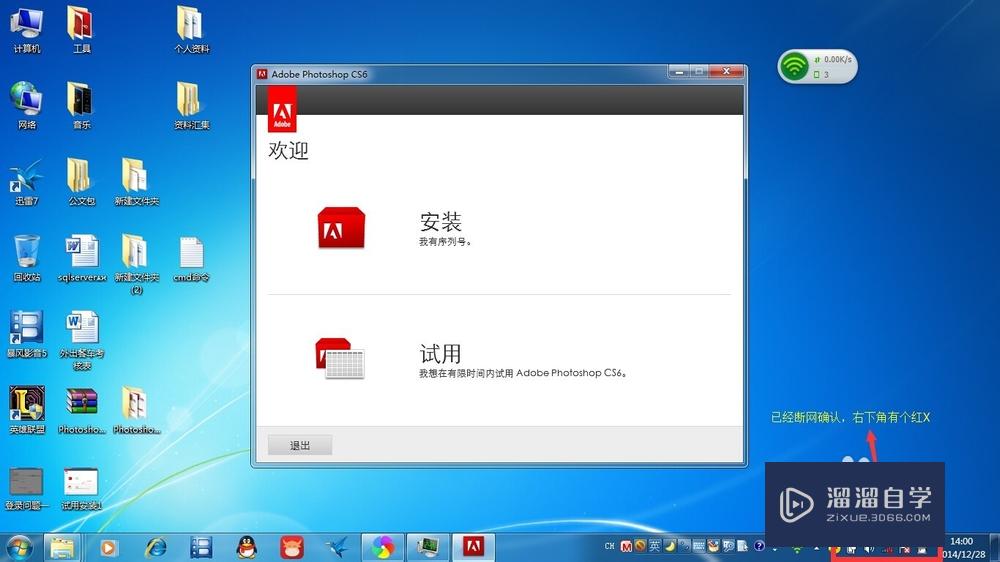Open the 计算机 desktop icon

(27, 29)
